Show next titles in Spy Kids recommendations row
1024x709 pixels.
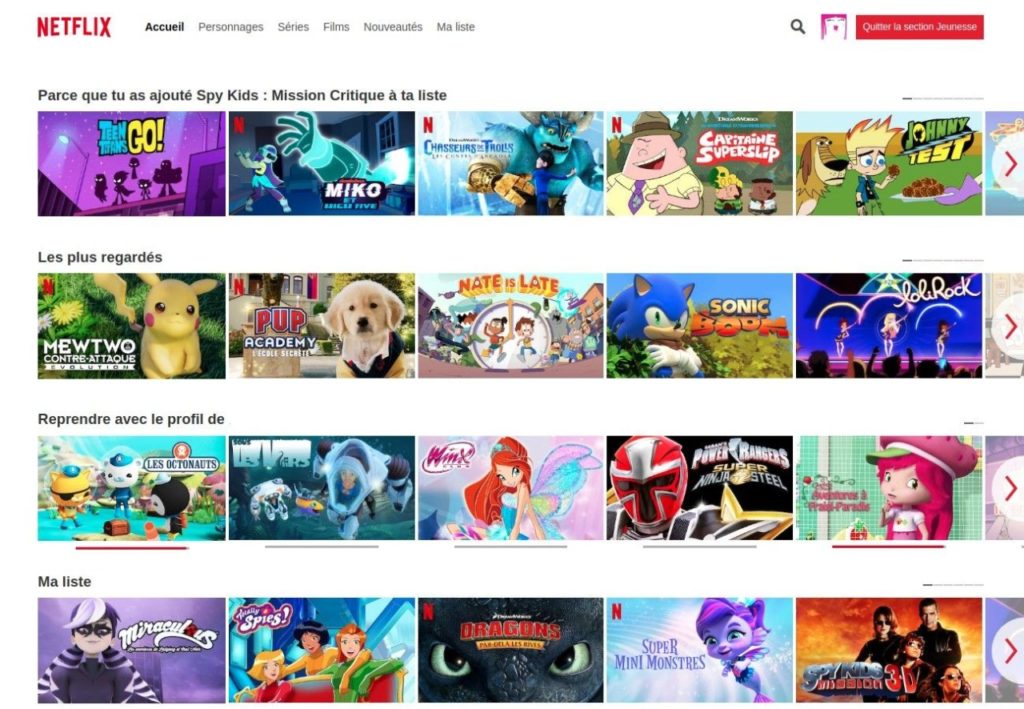pos(1010,163)
